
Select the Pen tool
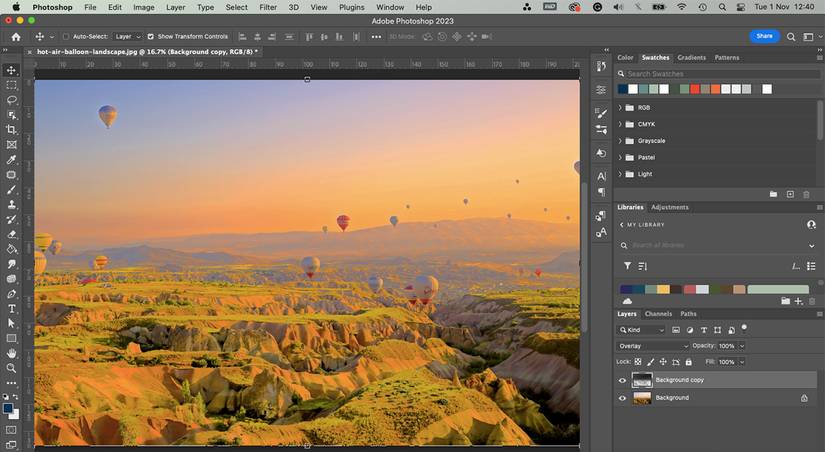pyautogui.click(x=11, y=294)
